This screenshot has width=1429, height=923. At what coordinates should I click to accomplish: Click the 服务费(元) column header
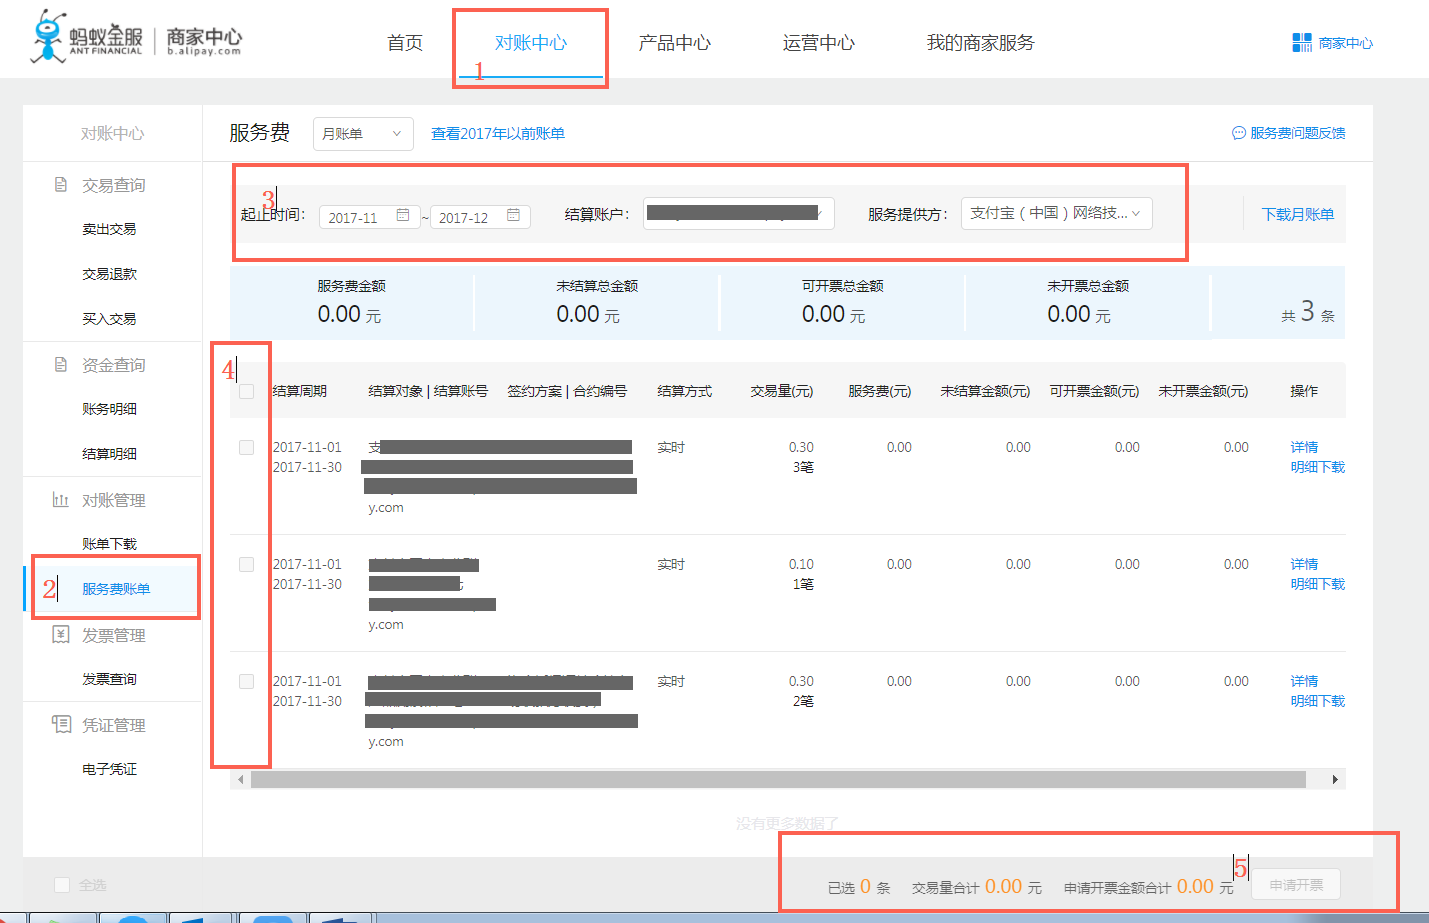(x=880, y=391)
